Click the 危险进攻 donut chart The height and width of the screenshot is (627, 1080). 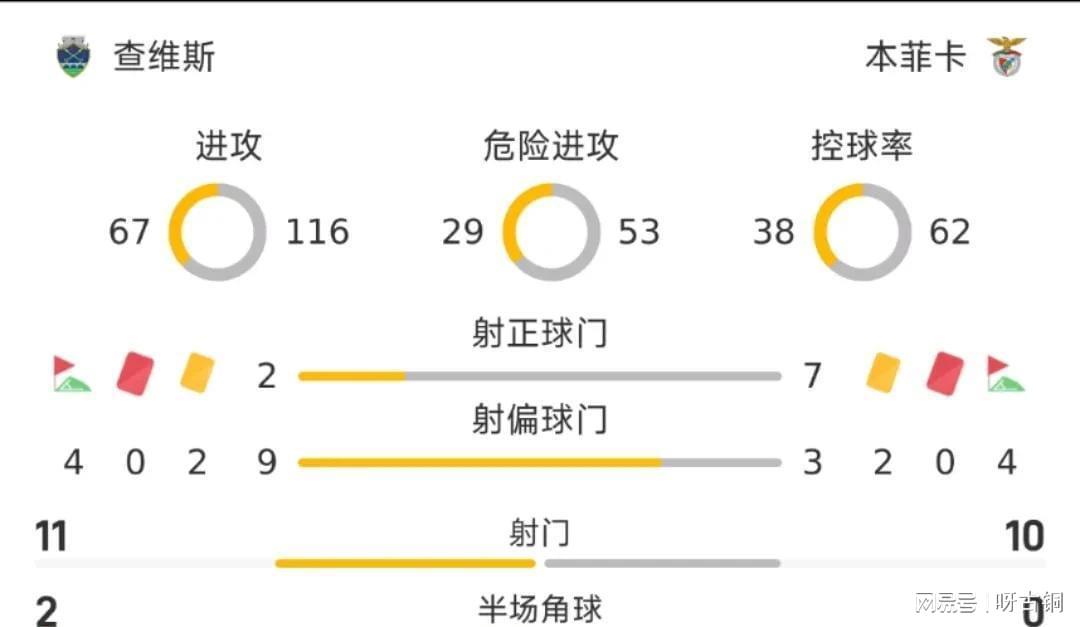click(x=551, y=232)
